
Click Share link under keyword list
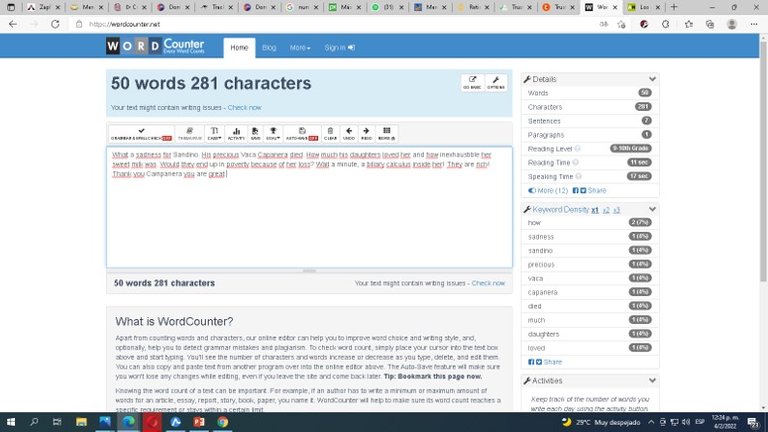tap(552, 362)
